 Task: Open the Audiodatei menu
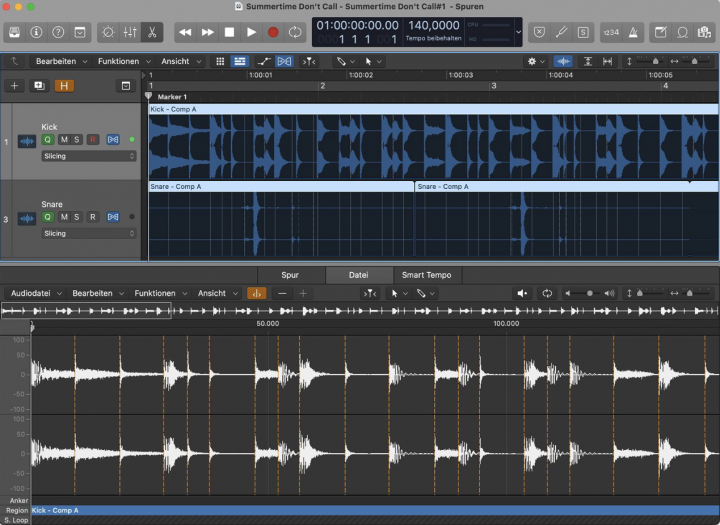point(36,293)
